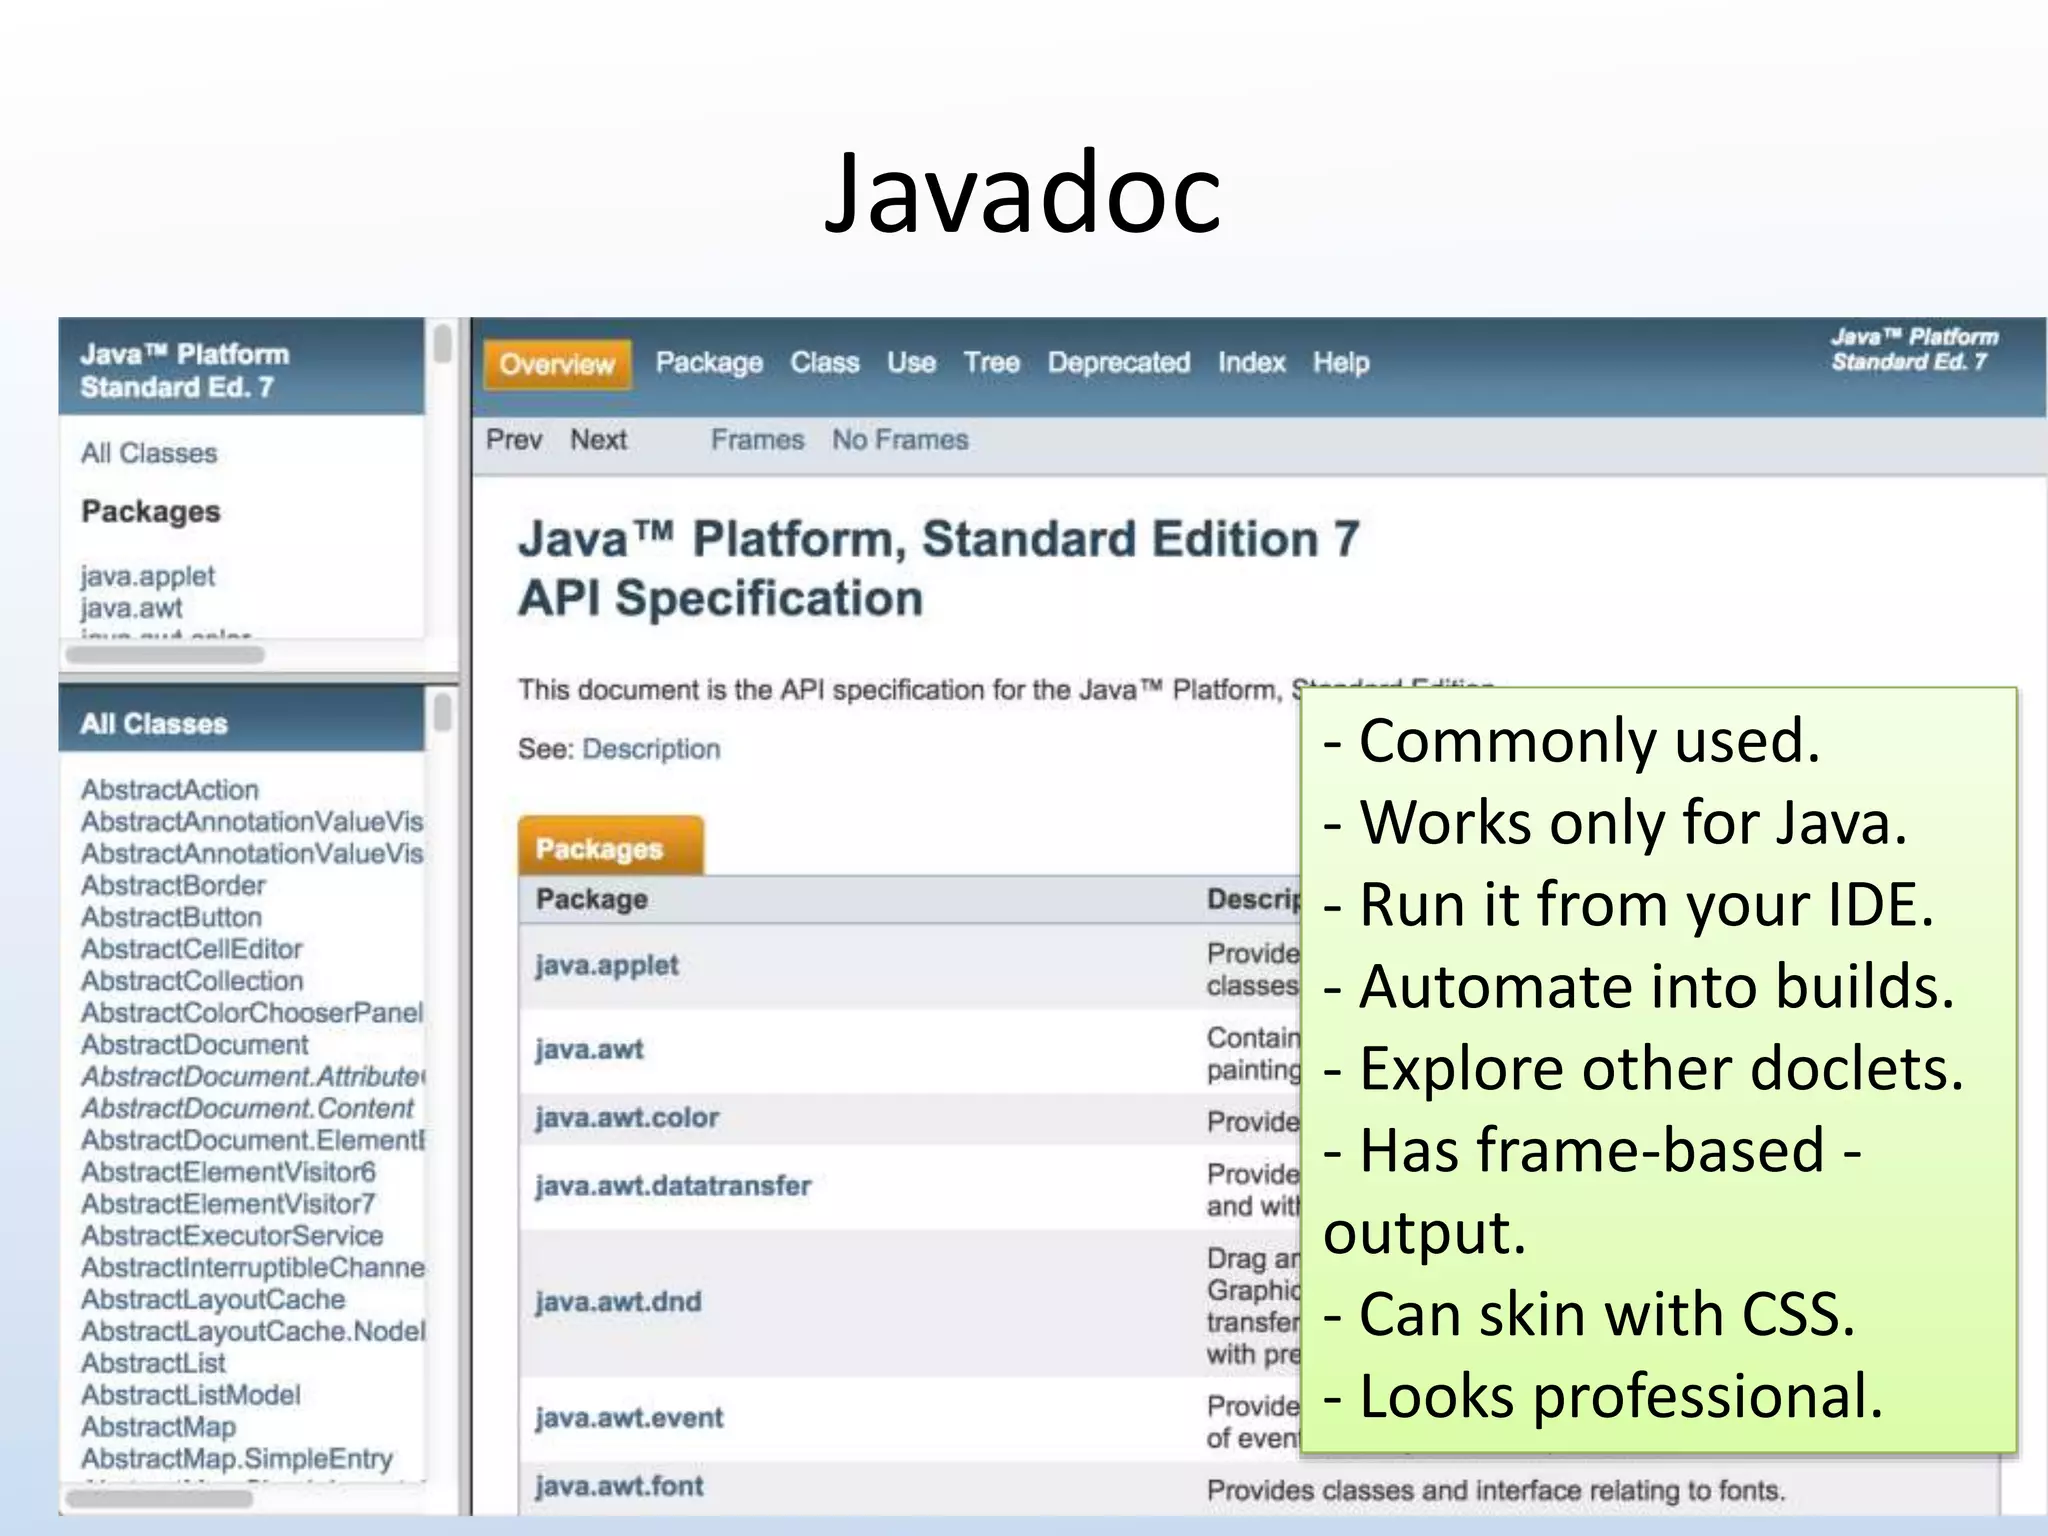Select AbstractCollection class in the list
The image size is (2048, 1536).
click(x=192, y=981)
